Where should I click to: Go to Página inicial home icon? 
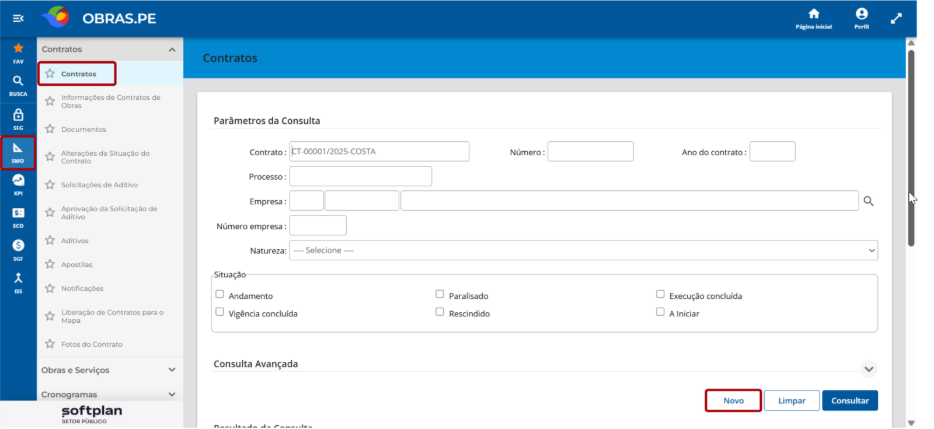pos(814,14)
